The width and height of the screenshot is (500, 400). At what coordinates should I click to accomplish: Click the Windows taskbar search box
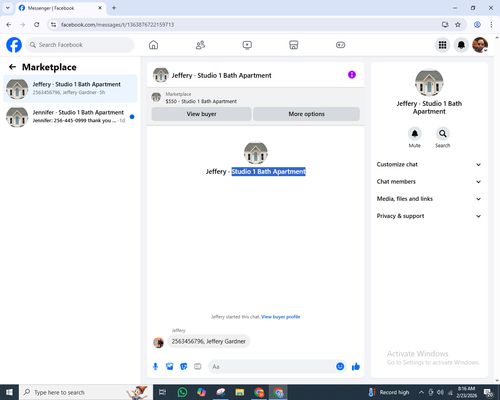pos(86,392)
